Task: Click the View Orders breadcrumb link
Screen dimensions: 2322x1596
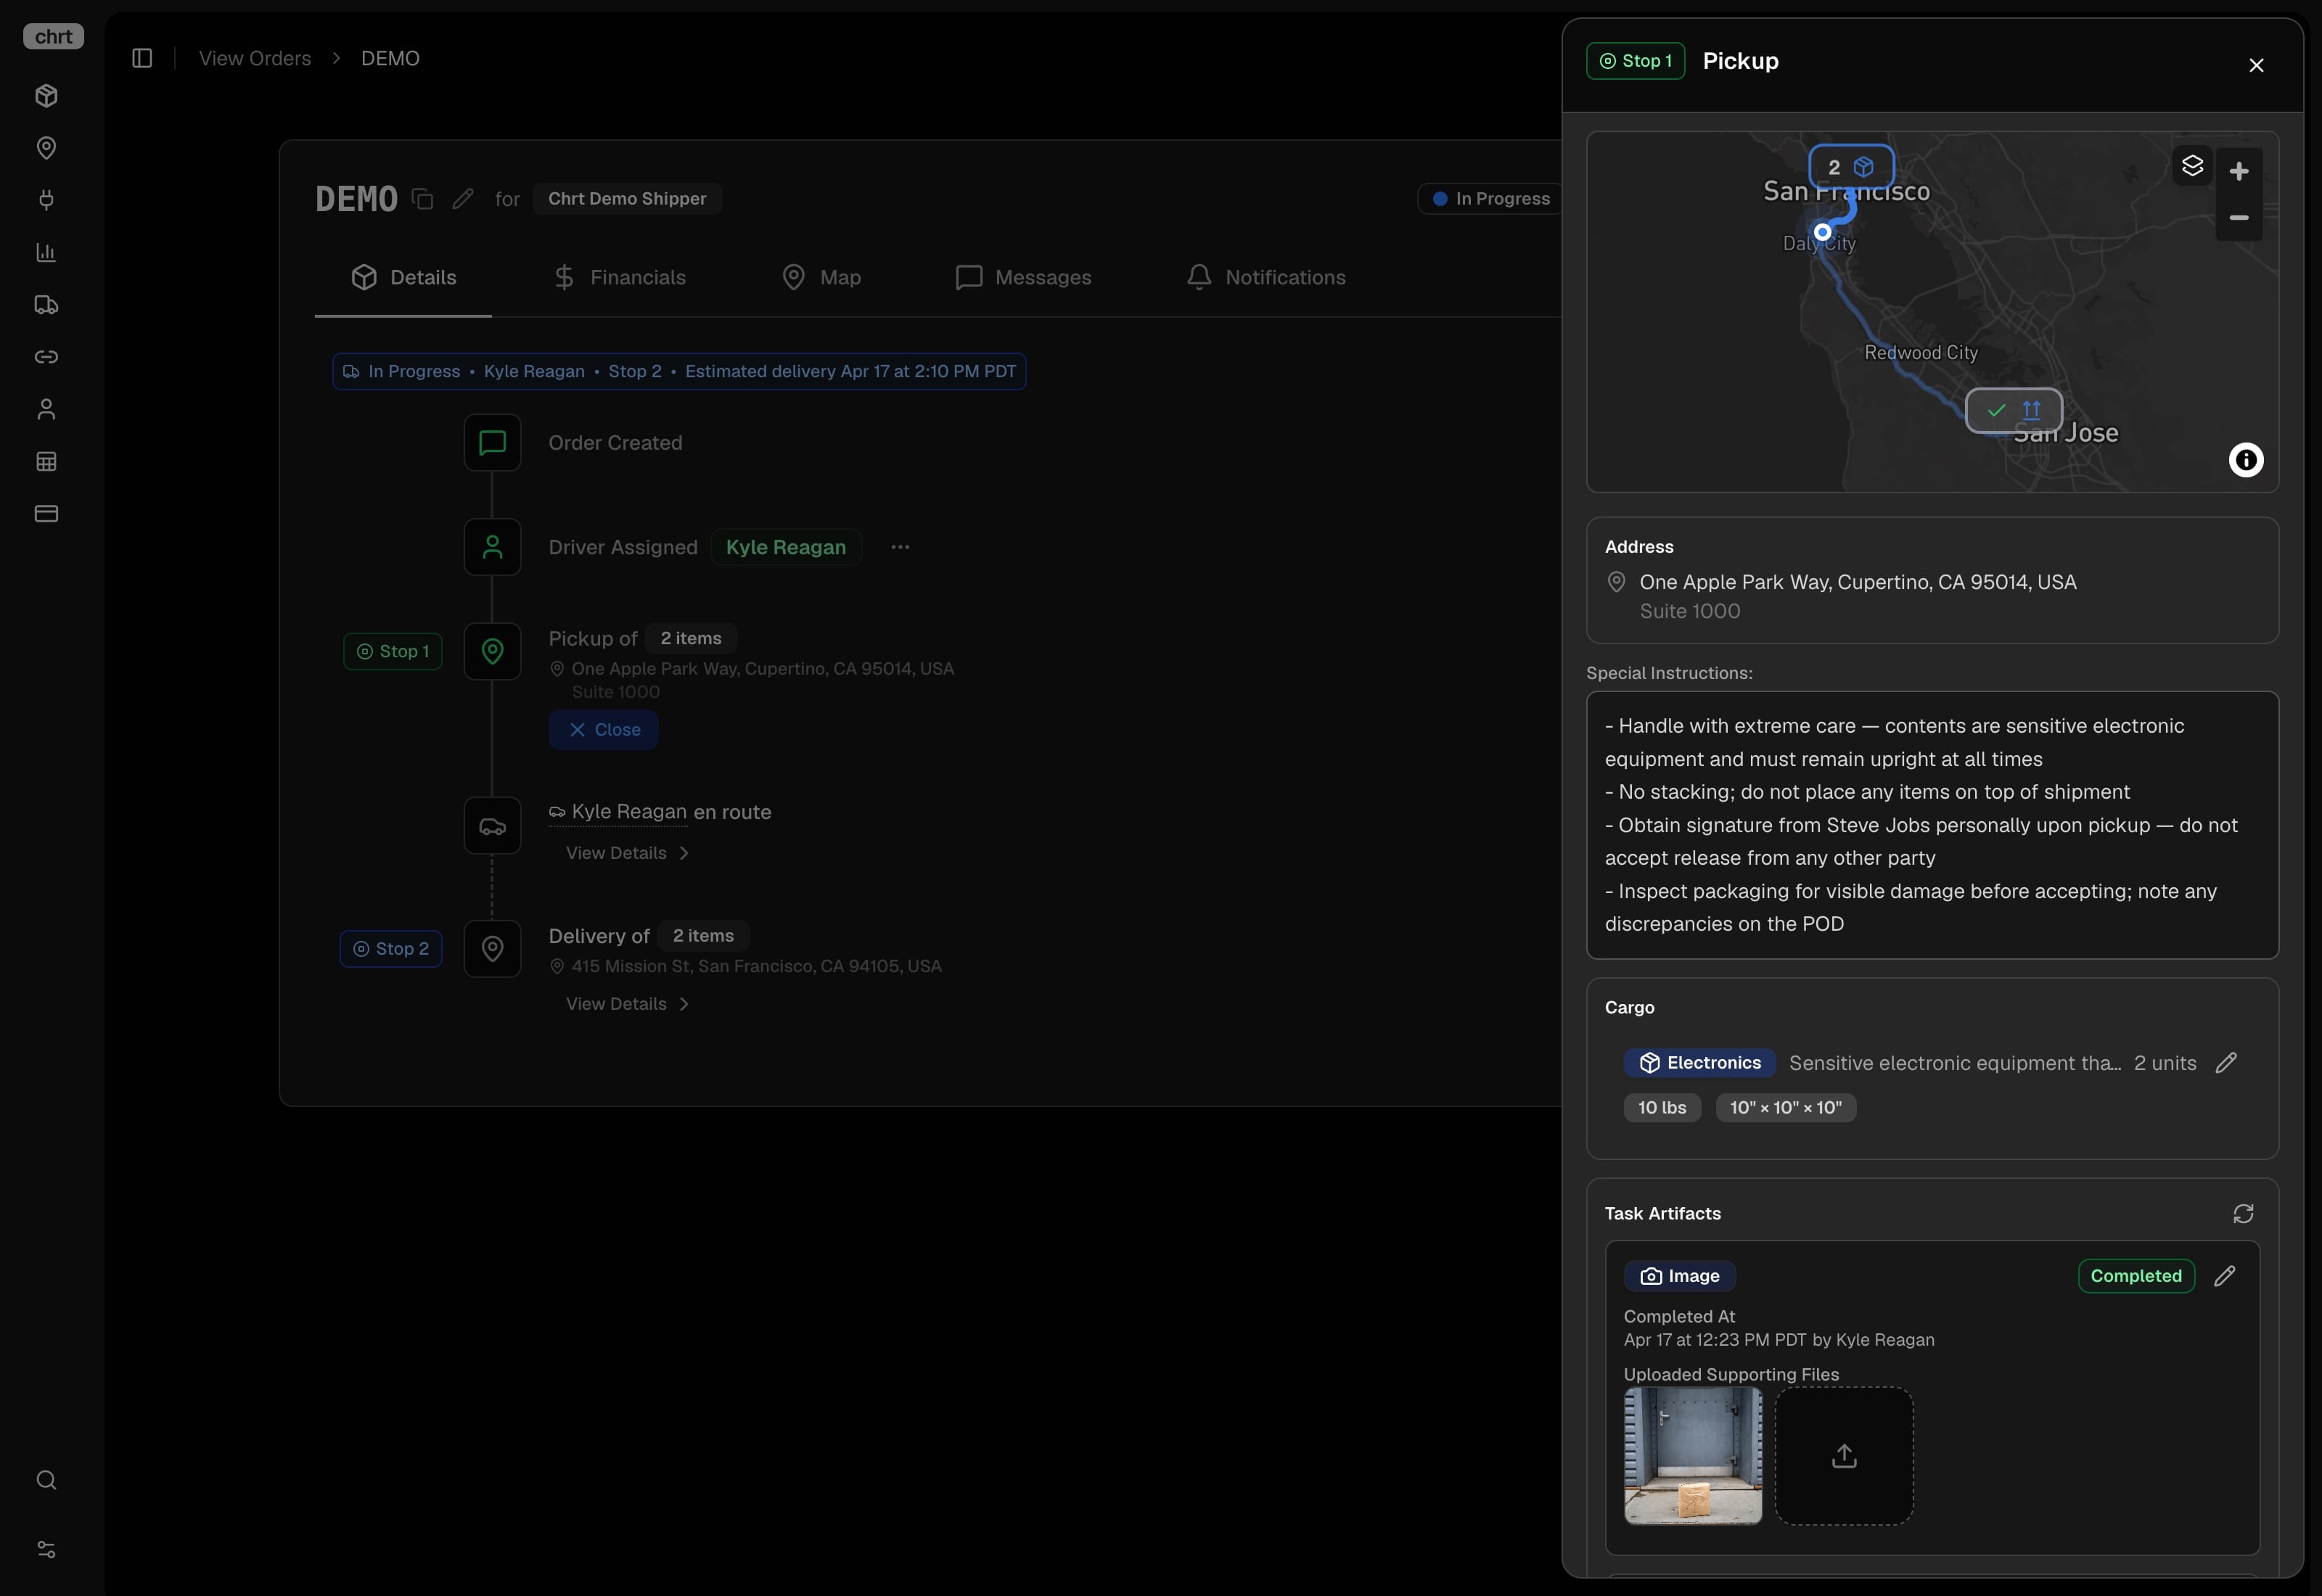Action: coord(254,58)
